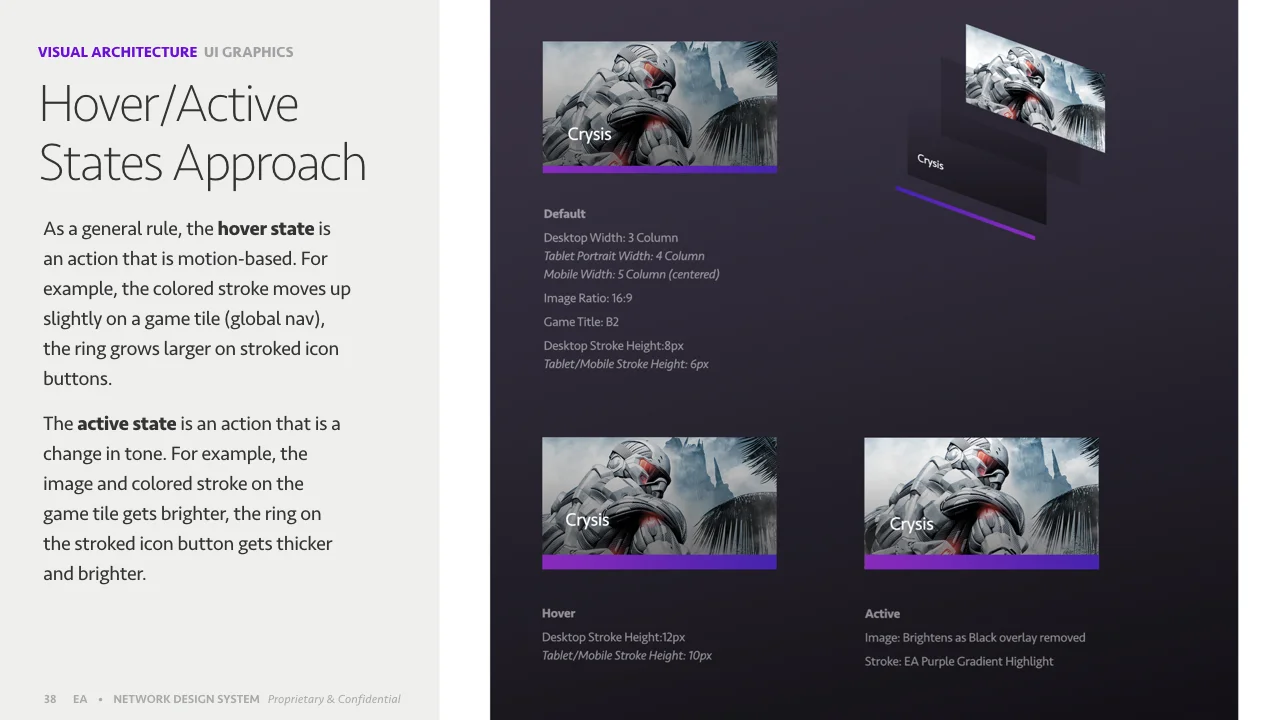Click the page number 38 in the footer
This screenshot has height=720, width=1280.
[x=49, y=699]
